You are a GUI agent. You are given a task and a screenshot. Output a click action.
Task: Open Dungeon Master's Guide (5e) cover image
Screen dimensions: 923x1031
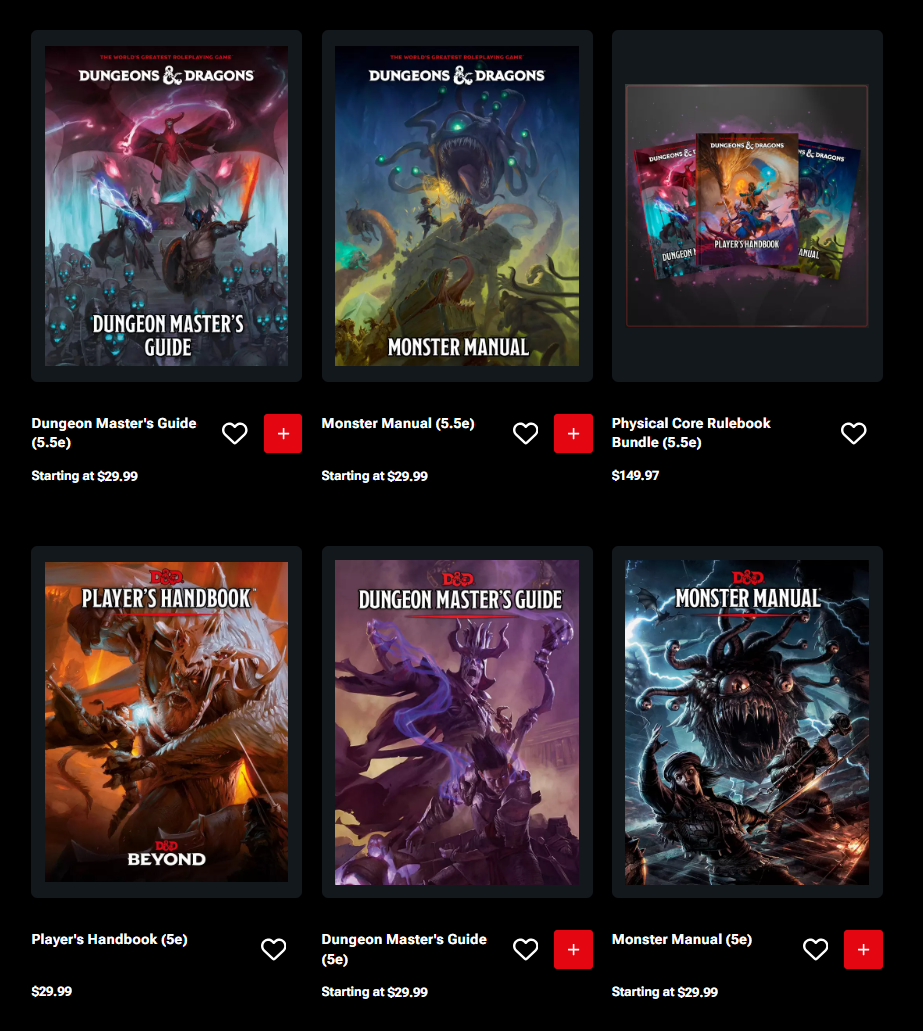457,722
